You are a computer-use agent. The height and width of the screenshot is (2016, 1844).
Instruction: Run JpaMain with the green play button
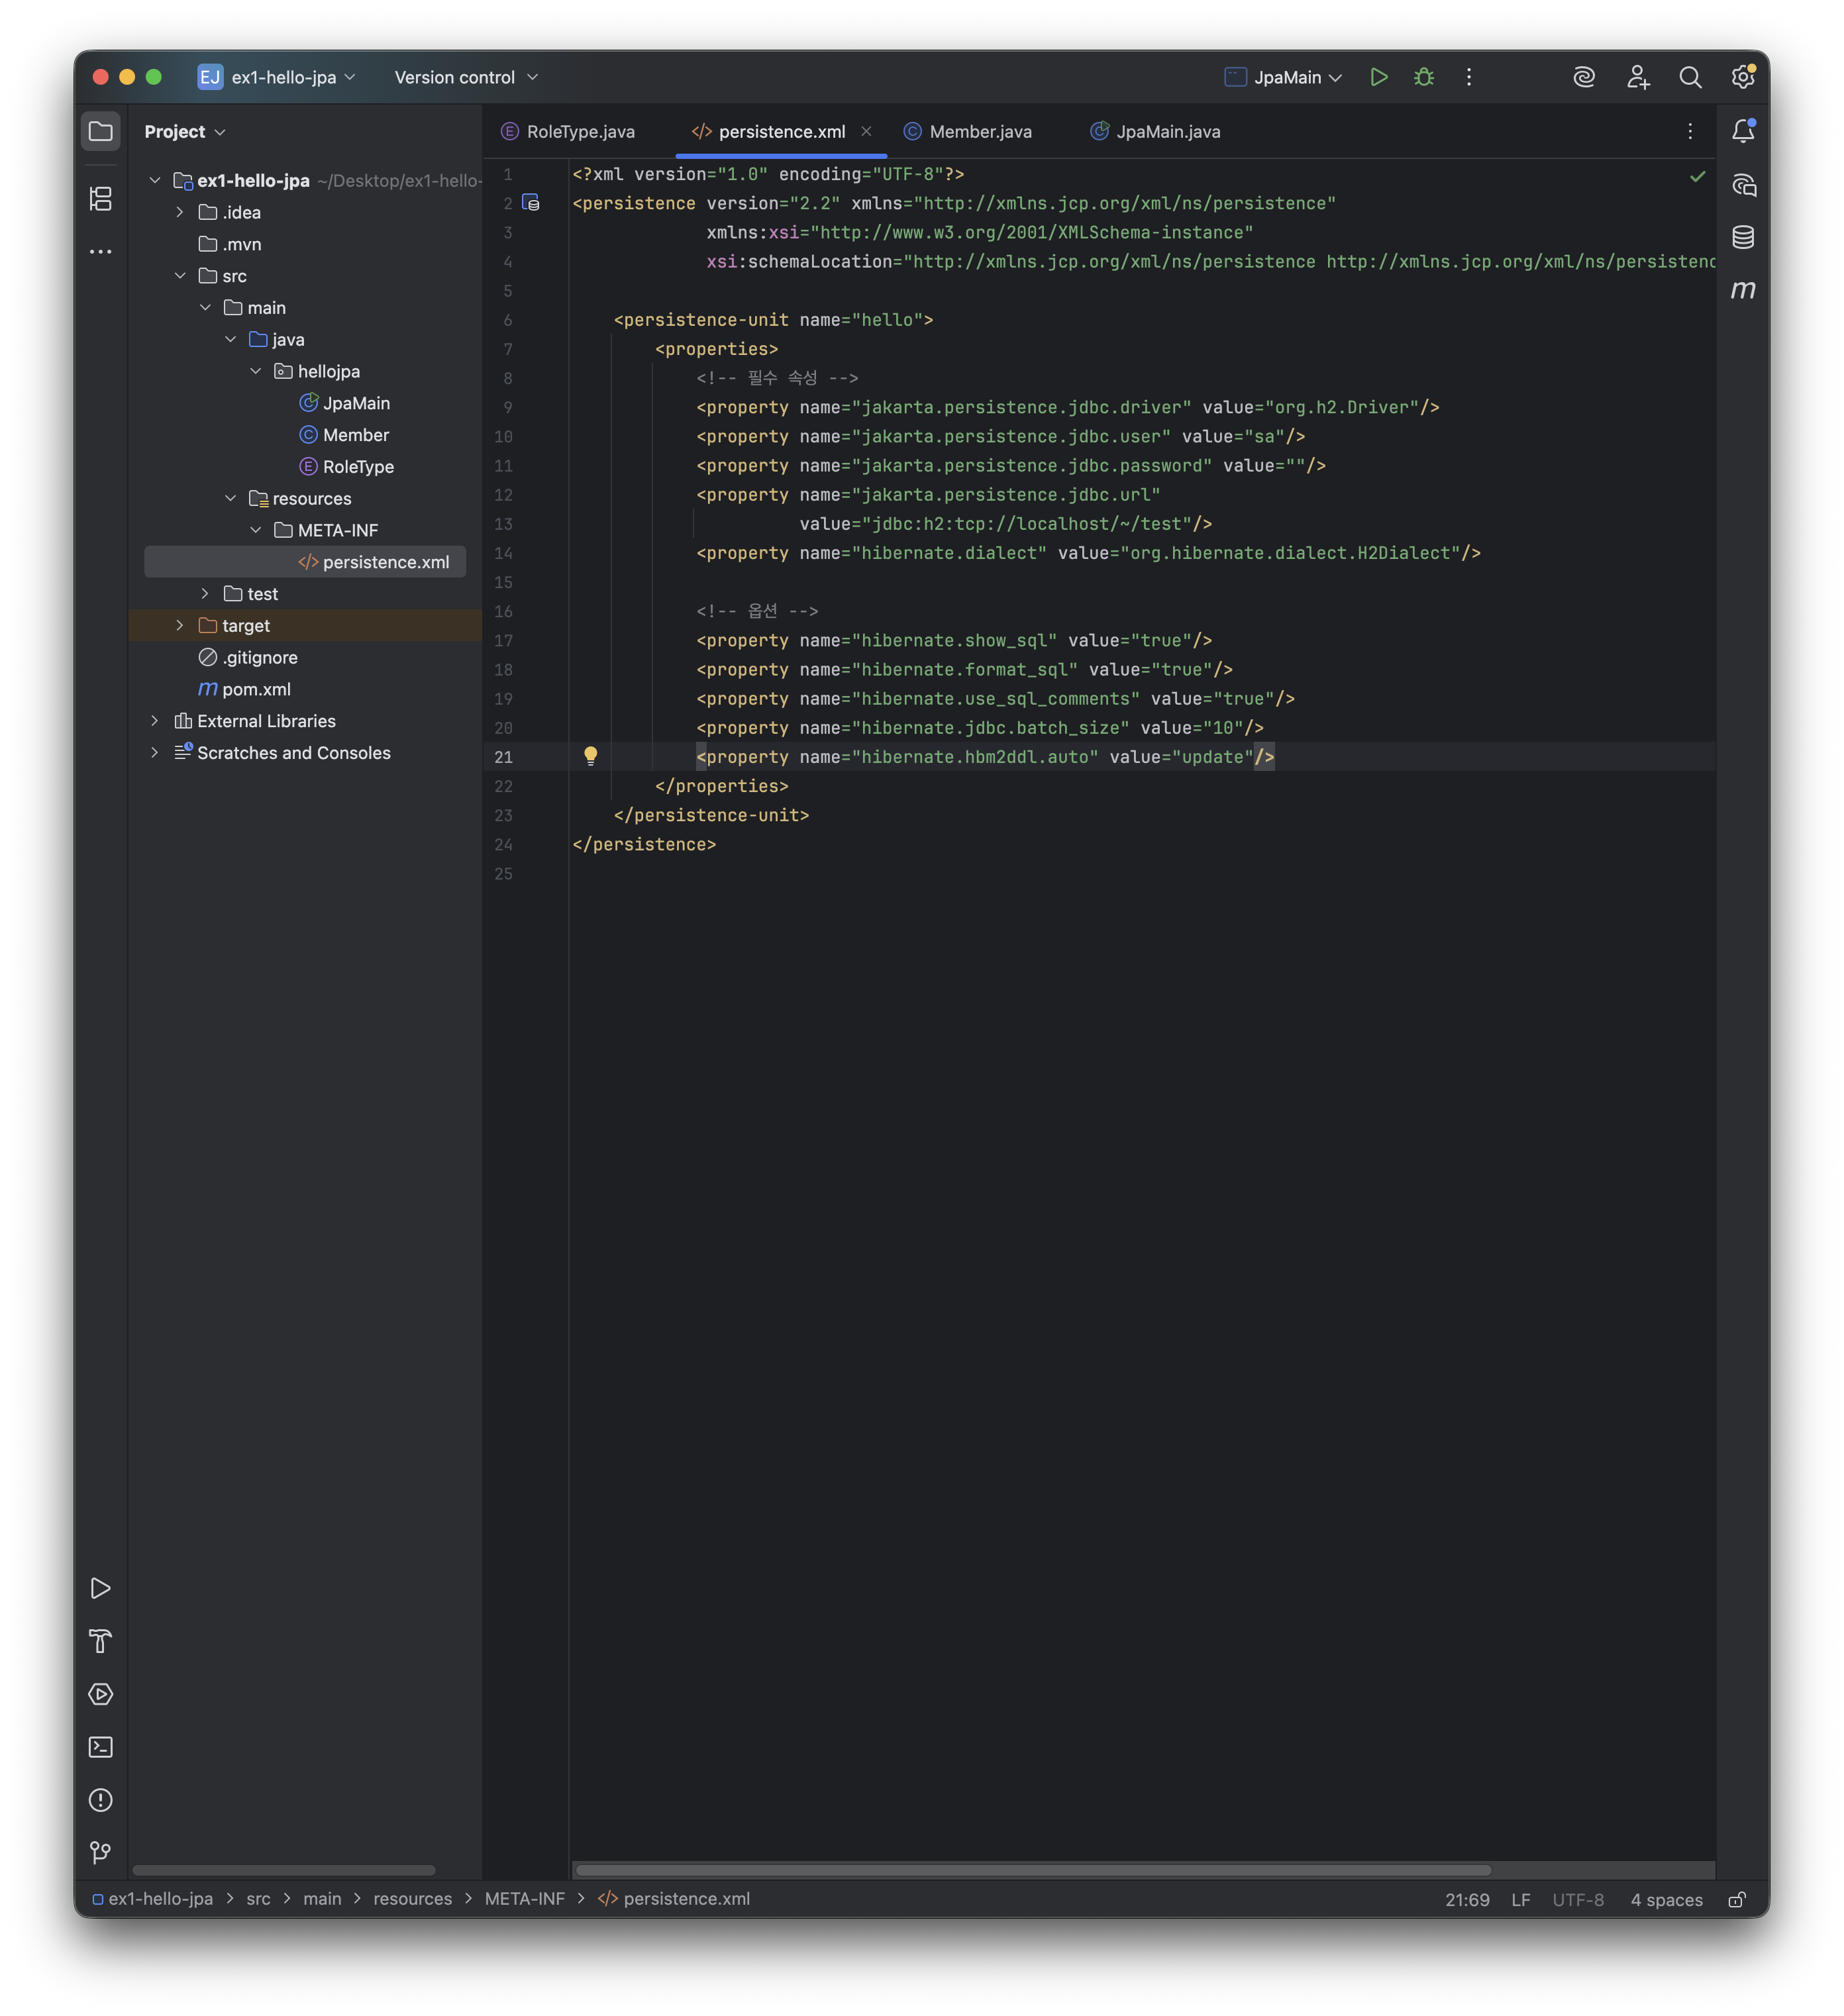1378,77
